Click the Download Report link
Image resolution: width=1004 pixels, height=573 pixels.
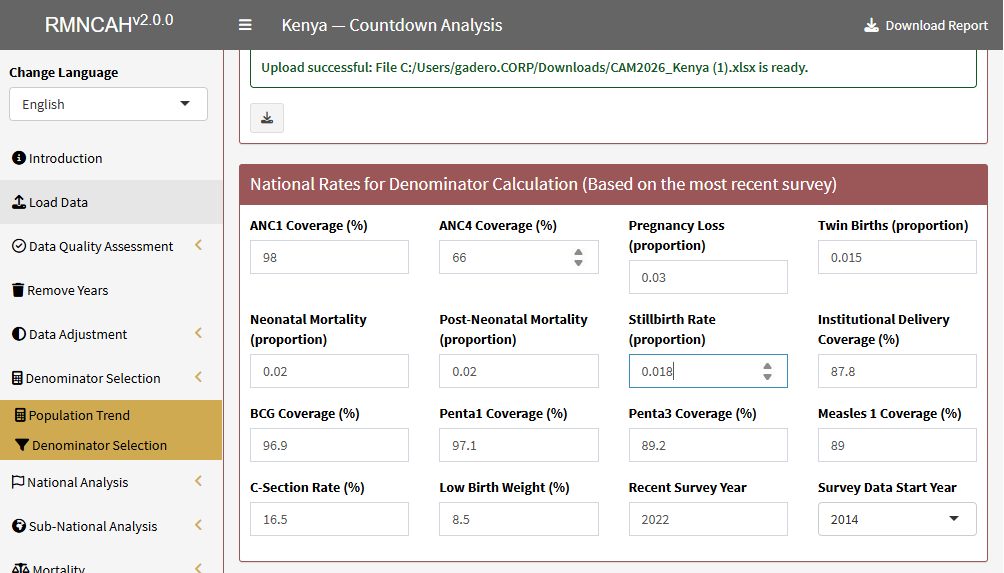click(926, 26)
